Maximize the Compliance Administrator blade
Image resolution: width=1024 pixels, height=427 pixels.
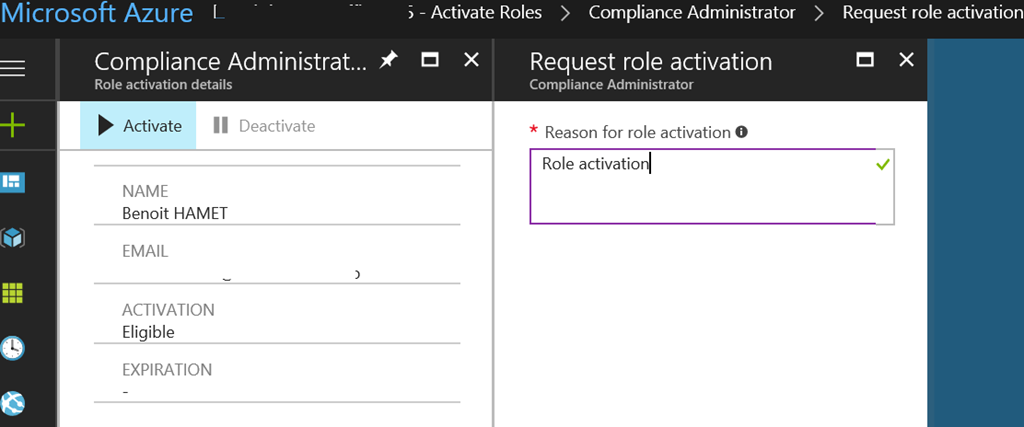pyautogui.click(x=431, y=61)
